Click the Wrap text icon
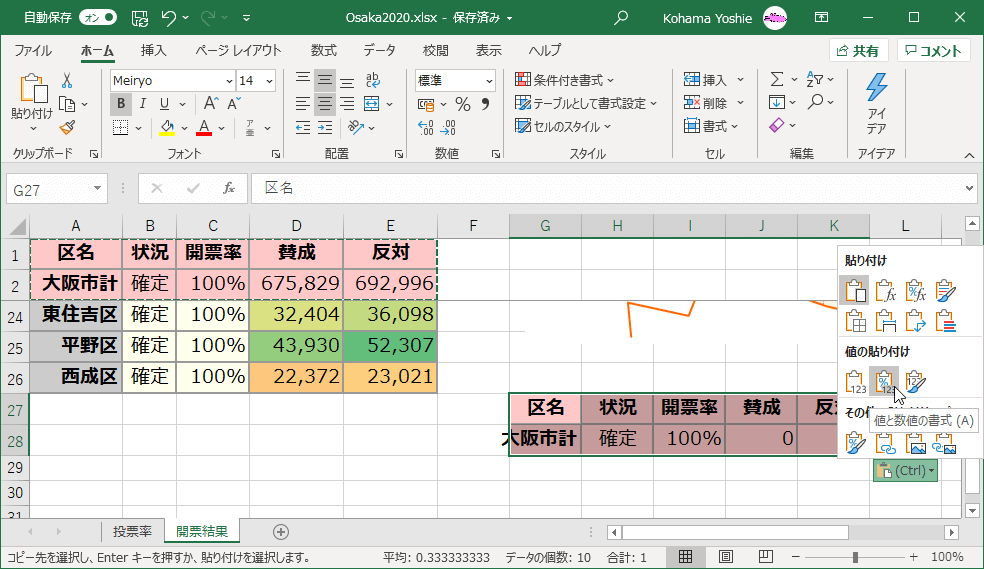The height and width of the screenshot is (569, 984). (372, 80)
